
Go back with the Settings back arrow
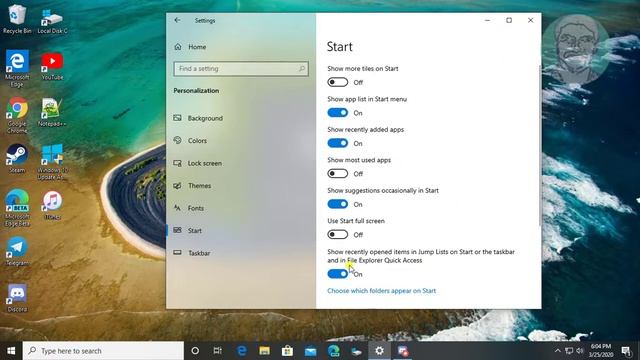coord(177,20)
